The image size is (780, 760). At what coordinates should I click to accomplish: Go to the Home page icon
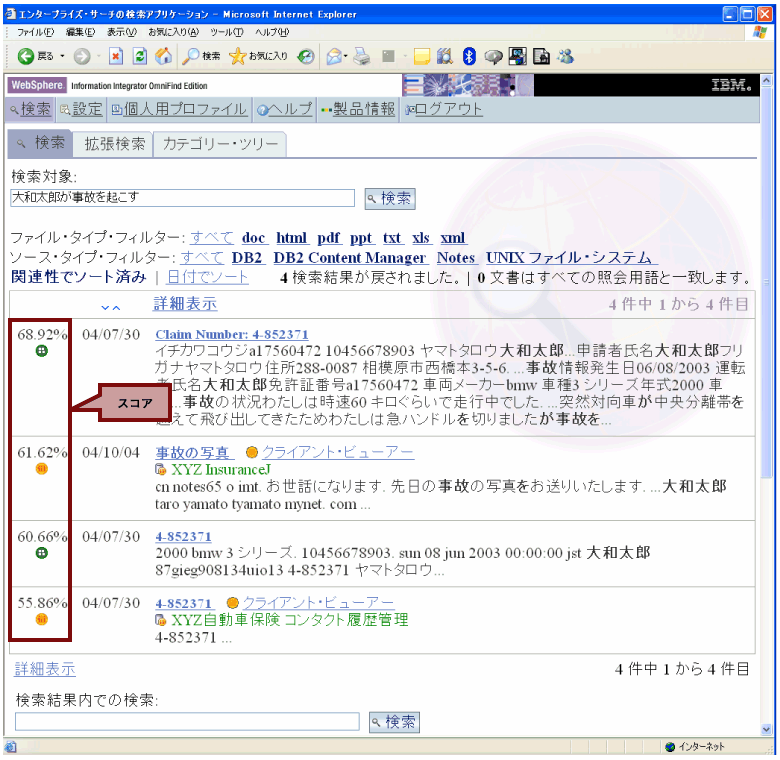[x=163, y=56]
